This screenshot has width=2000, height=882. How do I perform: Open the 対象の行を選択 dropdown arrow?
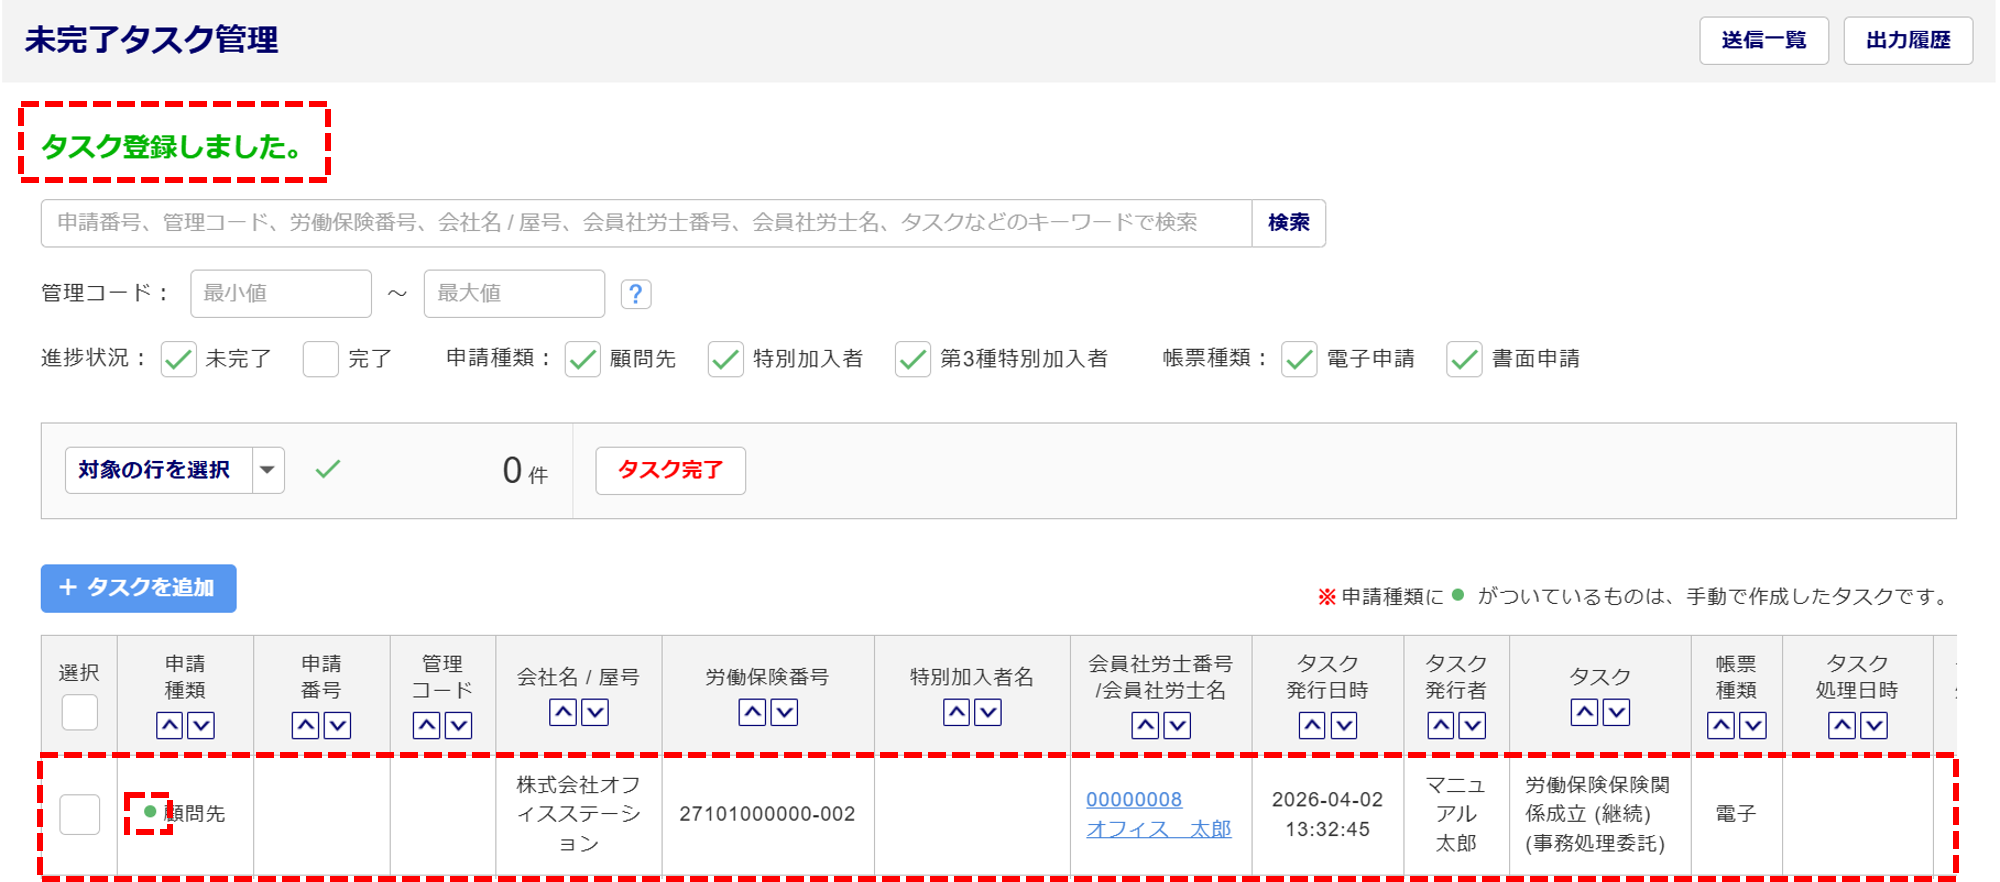point(268,470)
